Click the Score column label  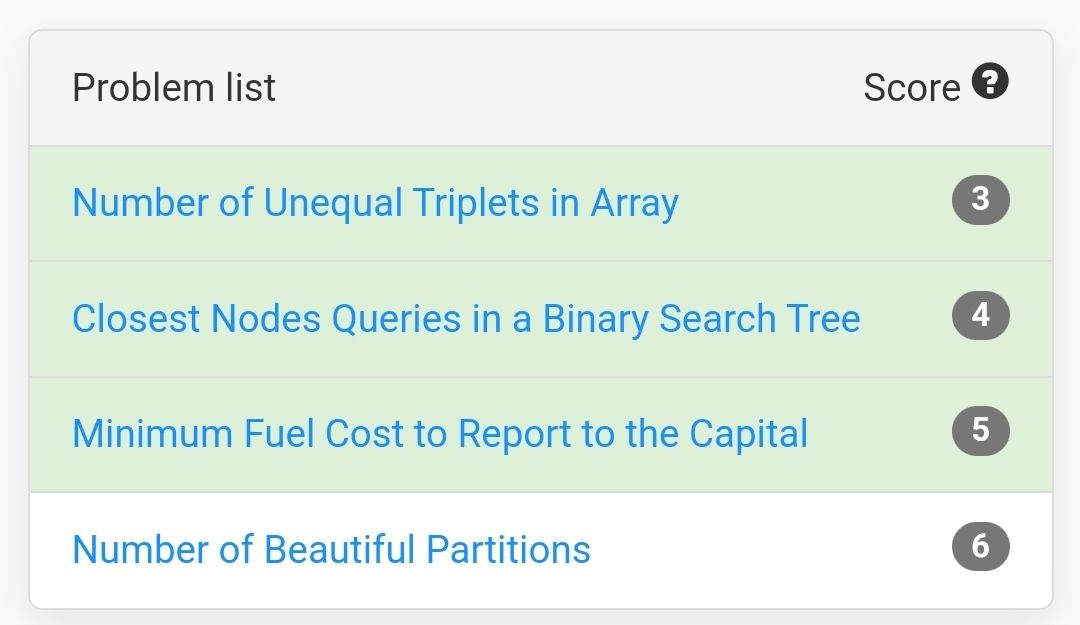(x=912, y=88)
